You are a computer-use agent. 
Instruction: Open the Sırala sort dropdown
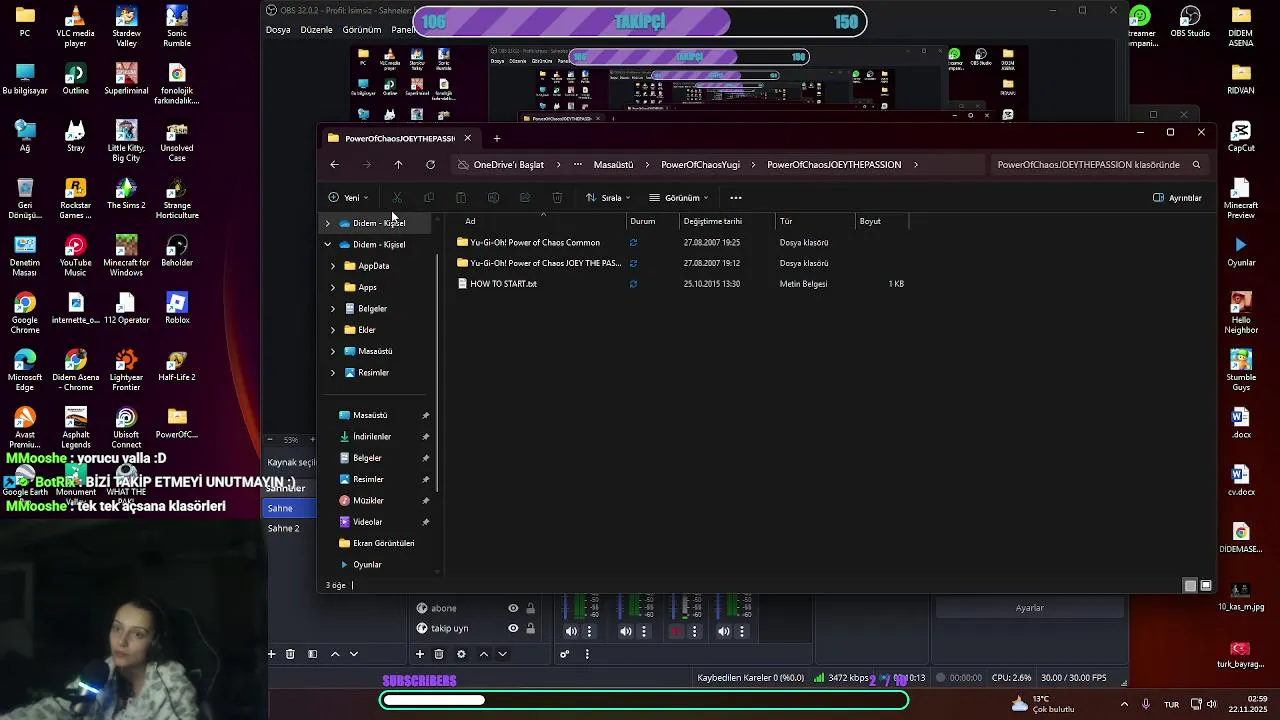[x=607, y=198]
